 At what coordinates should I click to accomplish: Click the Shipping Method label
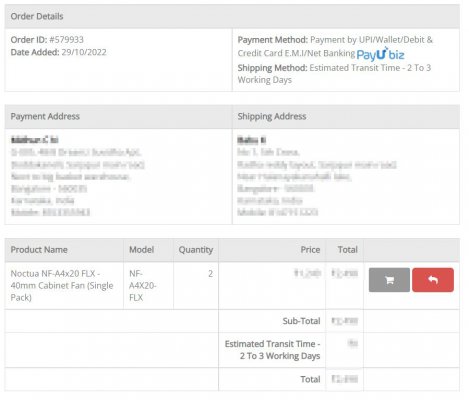272,68
